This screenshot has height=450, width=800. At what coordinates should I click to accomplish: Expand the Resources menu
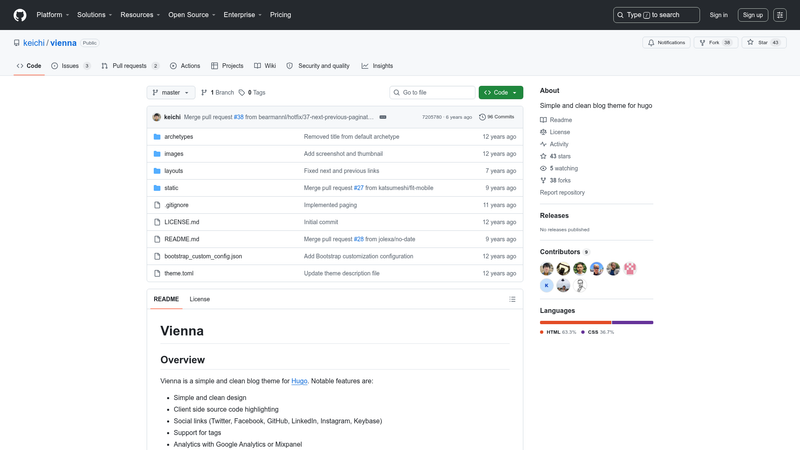[140, 15]
